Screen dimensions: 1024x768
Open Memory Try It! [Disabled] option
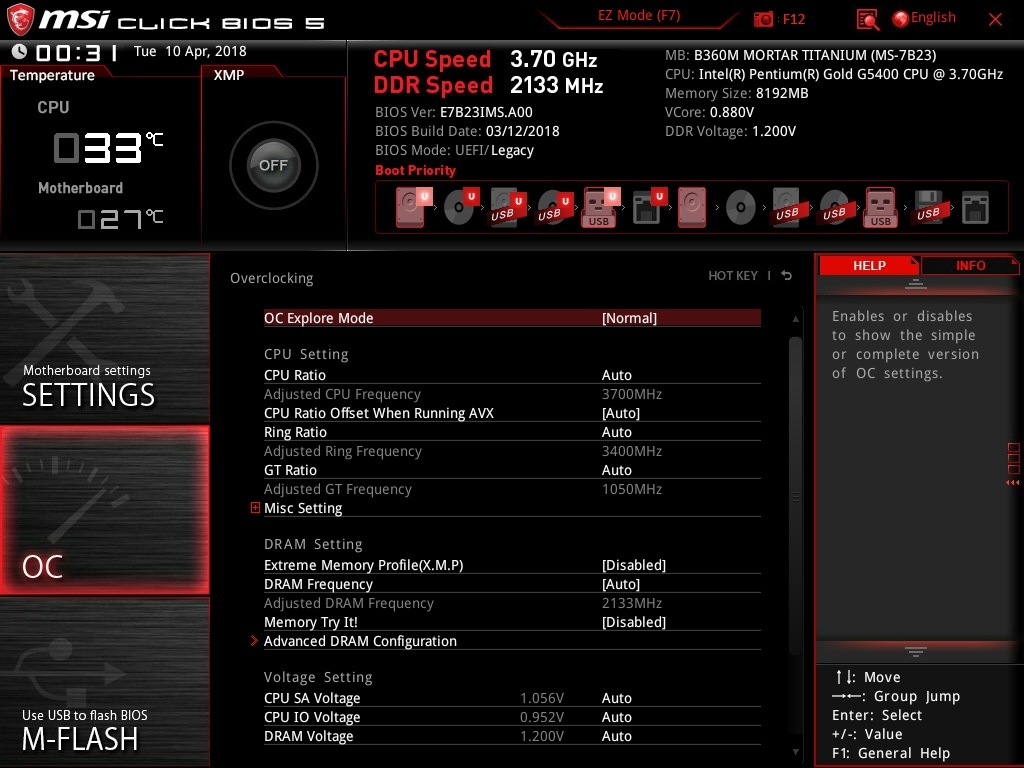pos(512,622)
